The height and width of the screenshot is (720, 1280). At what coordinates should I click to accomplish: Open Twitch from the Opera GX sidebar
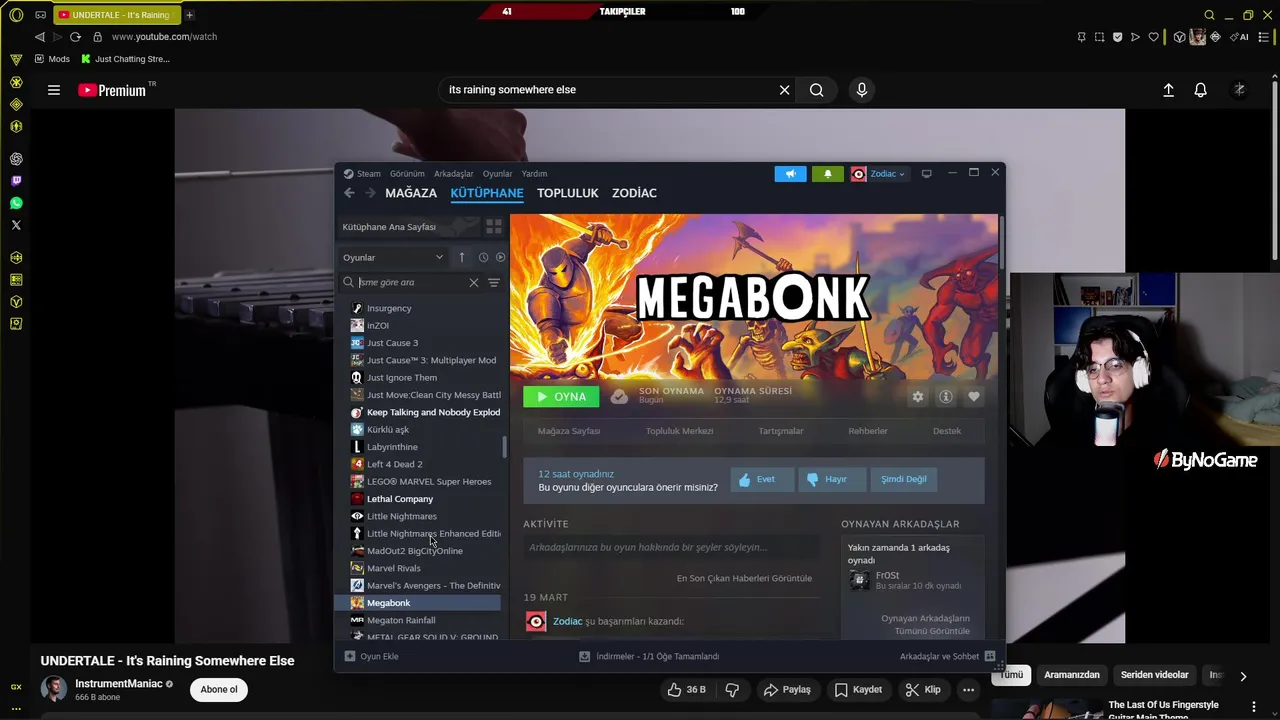[x=16, y=181]
